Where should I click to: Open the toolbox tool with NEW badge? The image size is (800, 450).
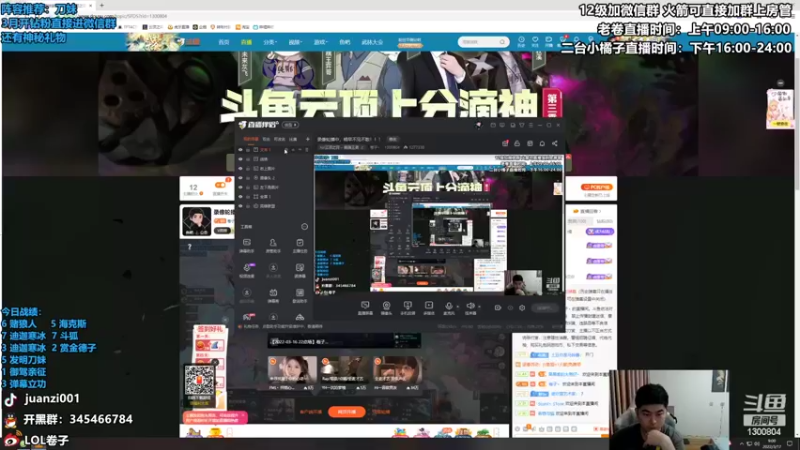247,270
